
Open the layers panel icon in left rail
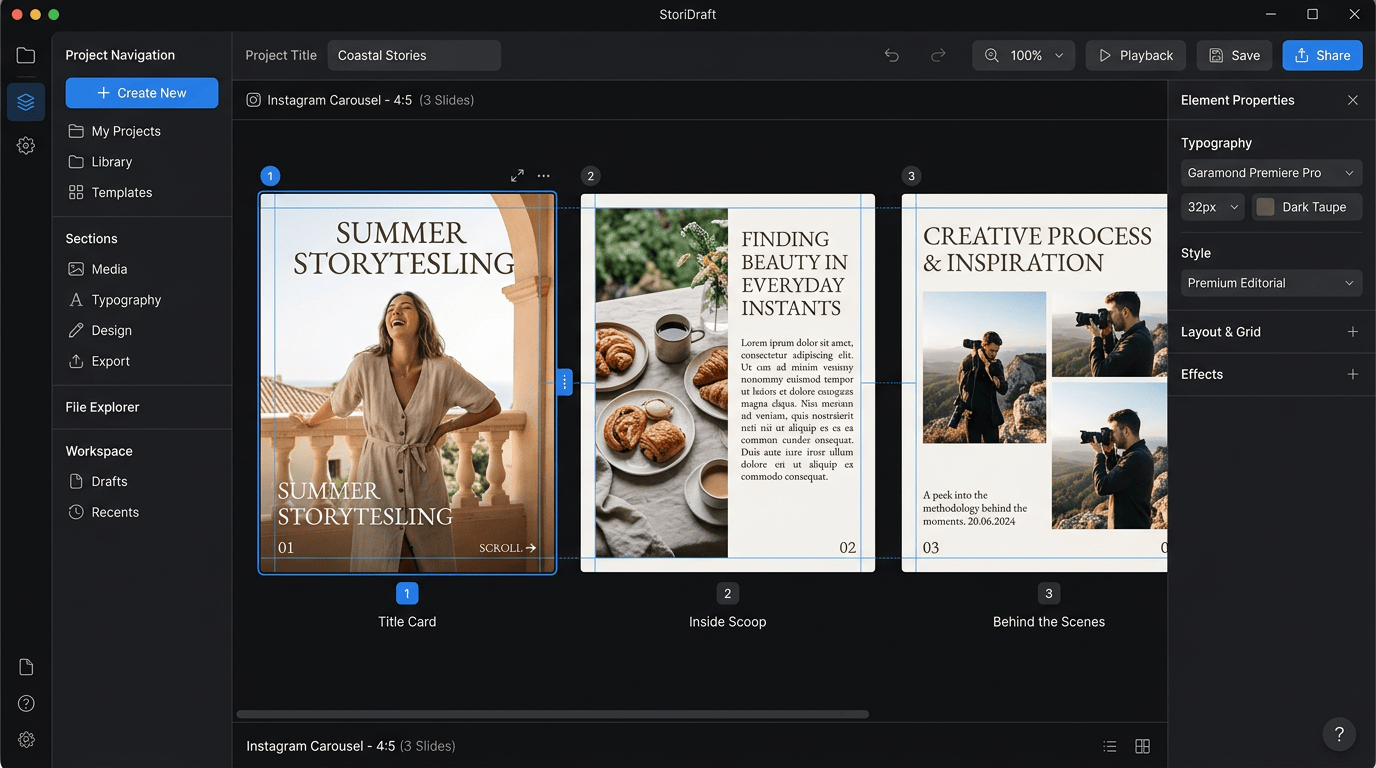pyautogui.click(x=26, y=102)
